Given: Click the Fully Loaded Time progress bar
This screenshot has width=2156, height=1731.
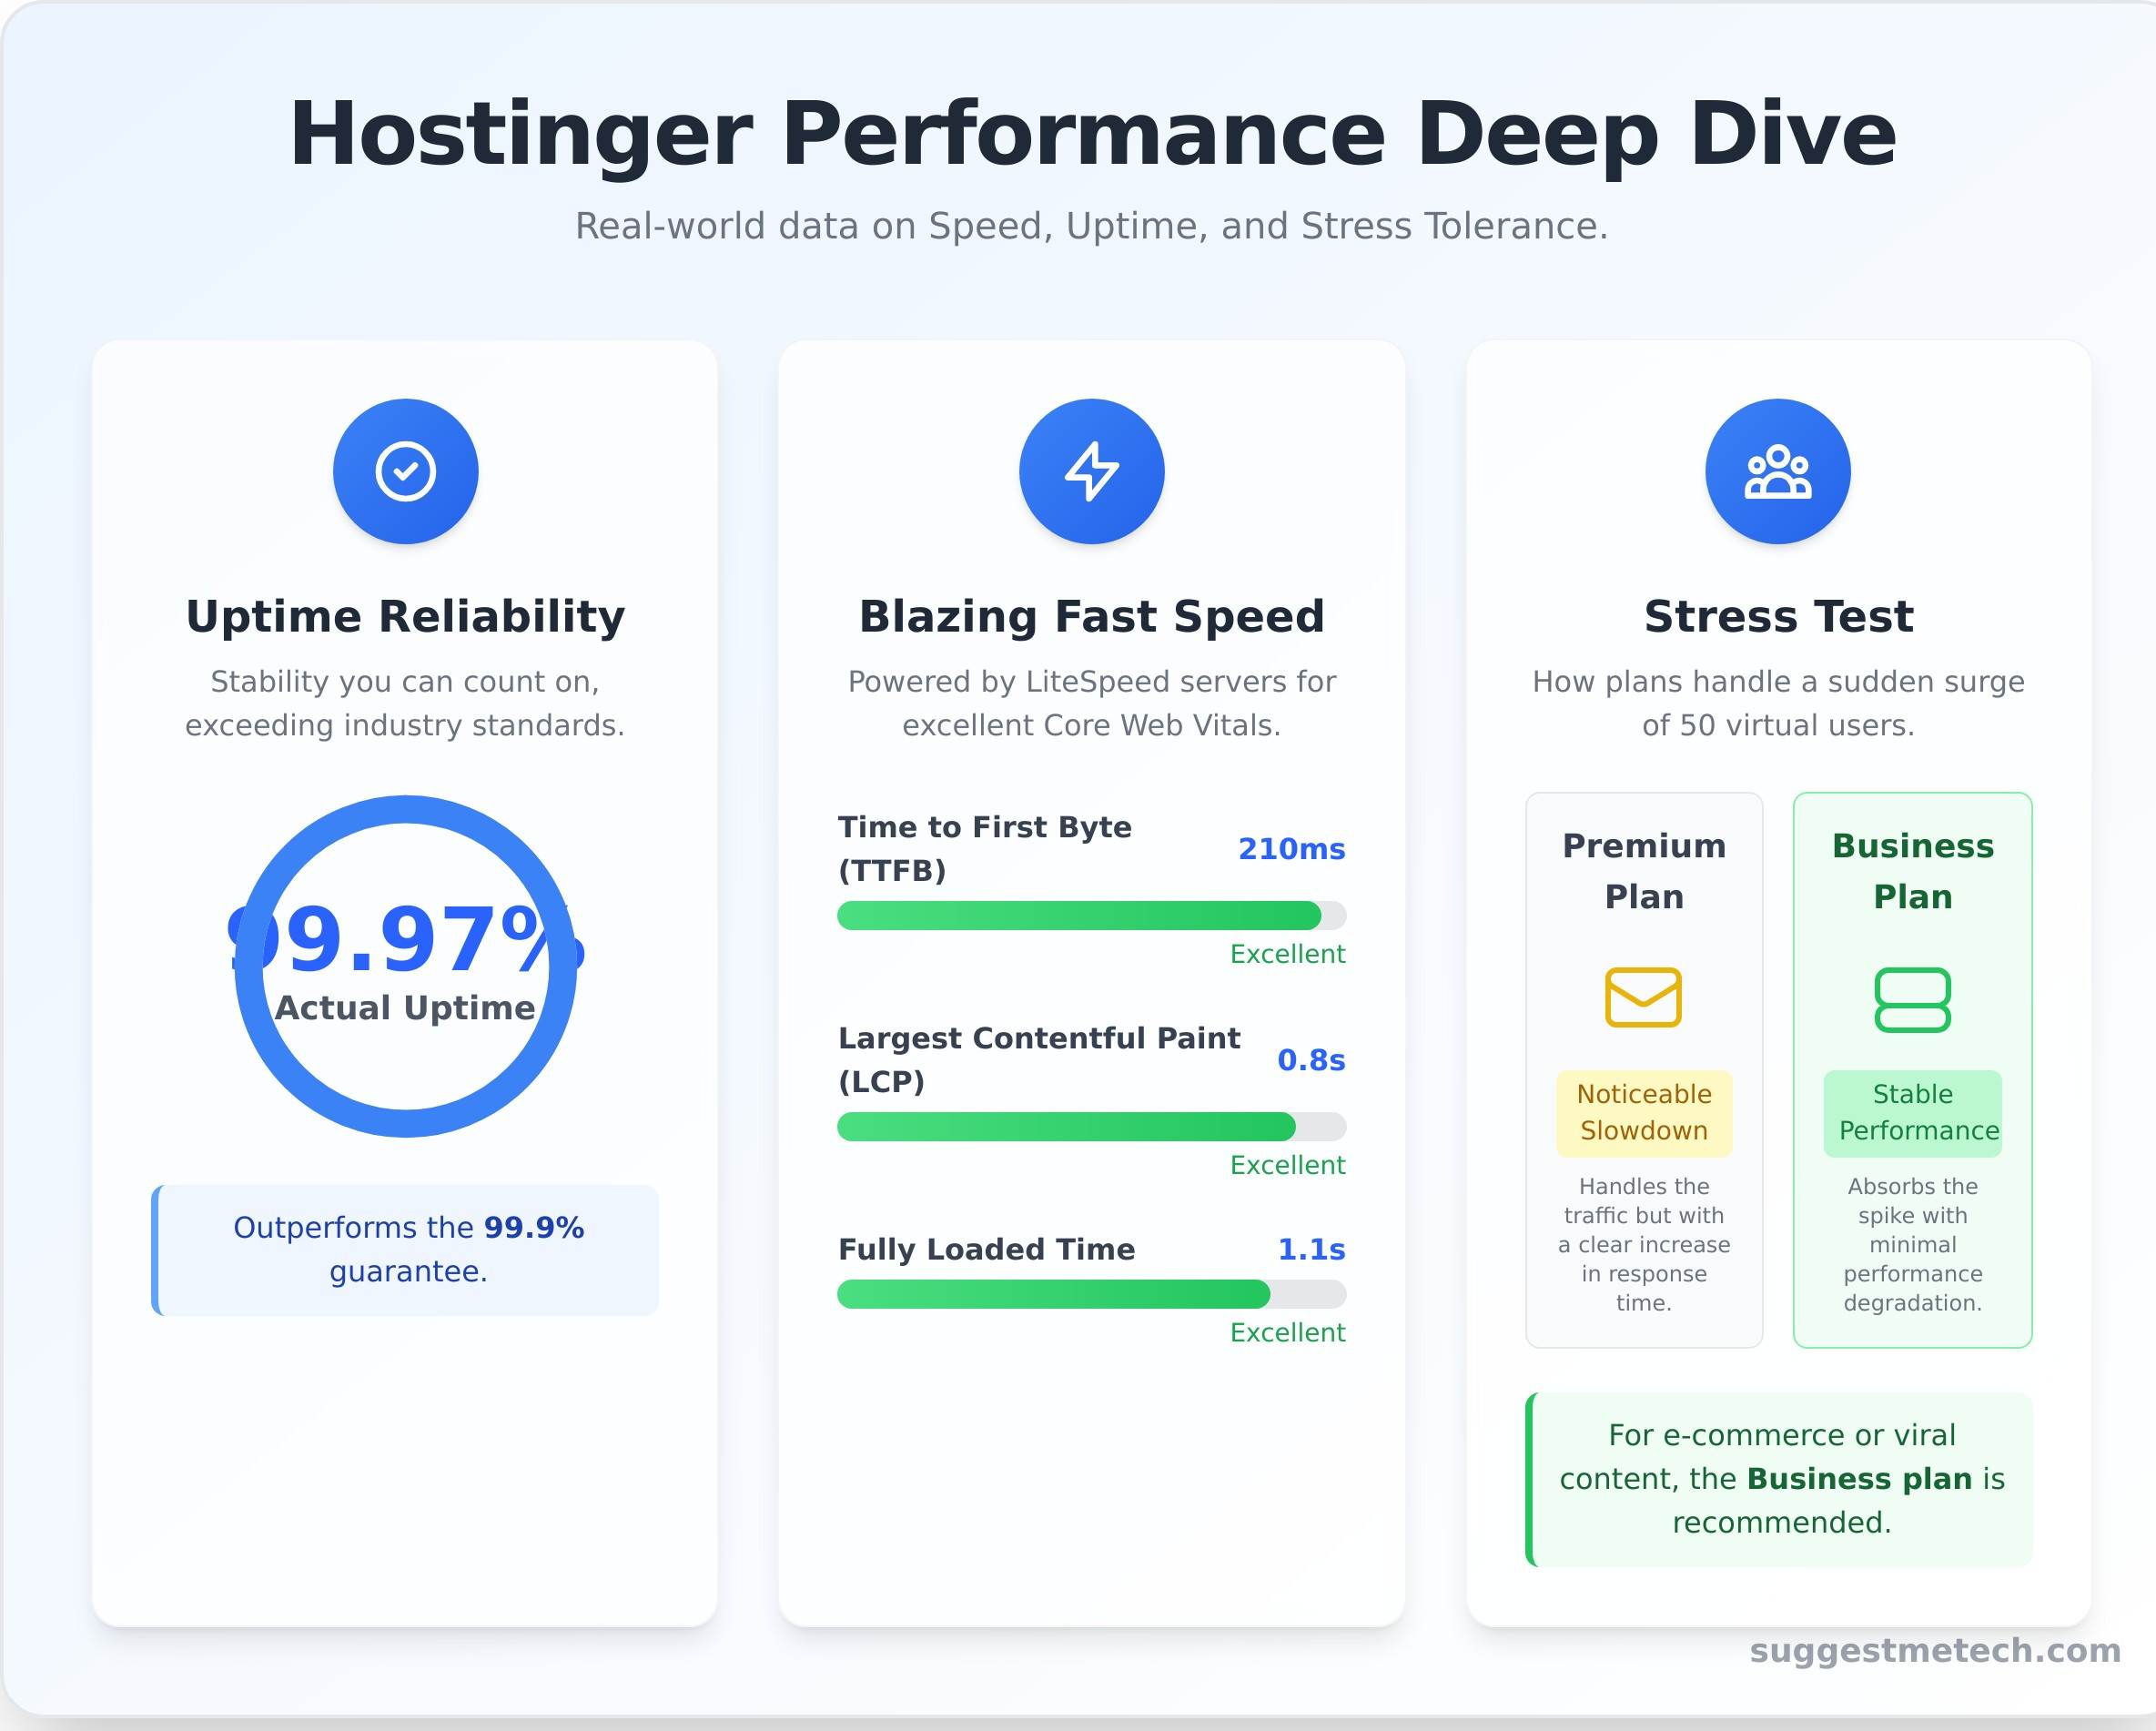Looking at the screenshot, I should [1092, 1295].
